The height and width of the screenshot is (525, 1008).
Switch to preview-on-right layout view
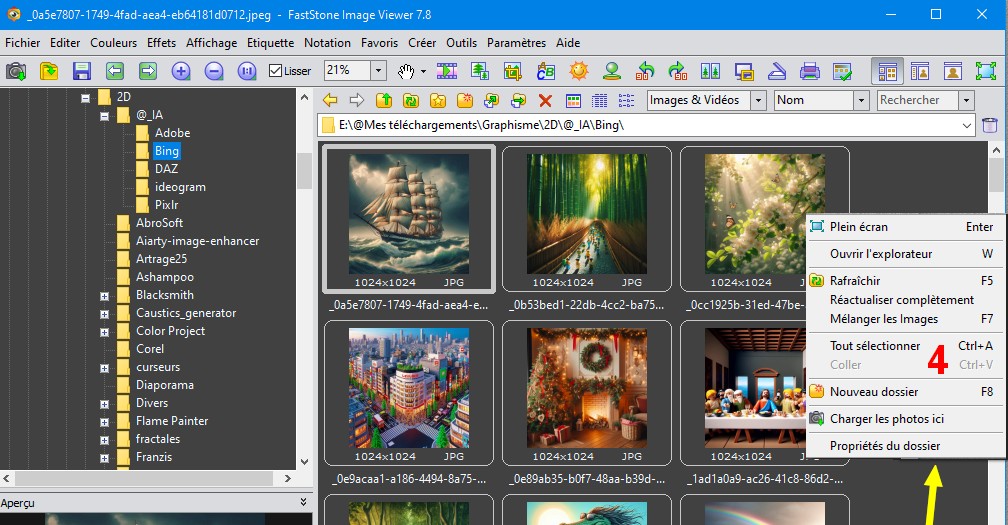point(920,71)
